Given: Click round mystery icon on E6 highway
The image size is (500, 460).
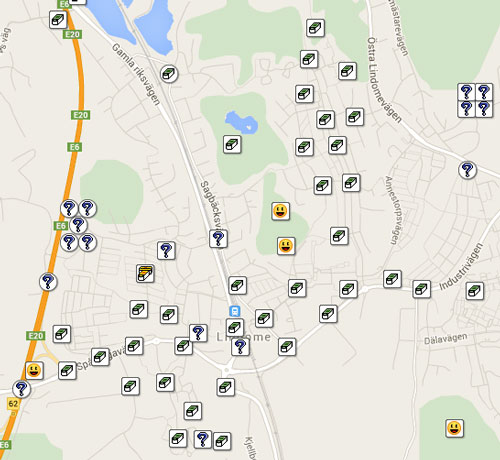Looking at the screenshot, I should (x=48, y=282).
